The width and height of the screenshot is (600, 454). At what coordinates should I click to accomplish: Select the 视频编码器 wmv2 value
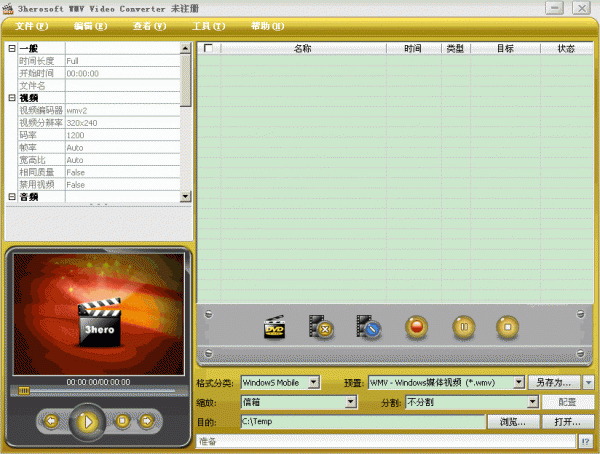[x=122, y=110]
